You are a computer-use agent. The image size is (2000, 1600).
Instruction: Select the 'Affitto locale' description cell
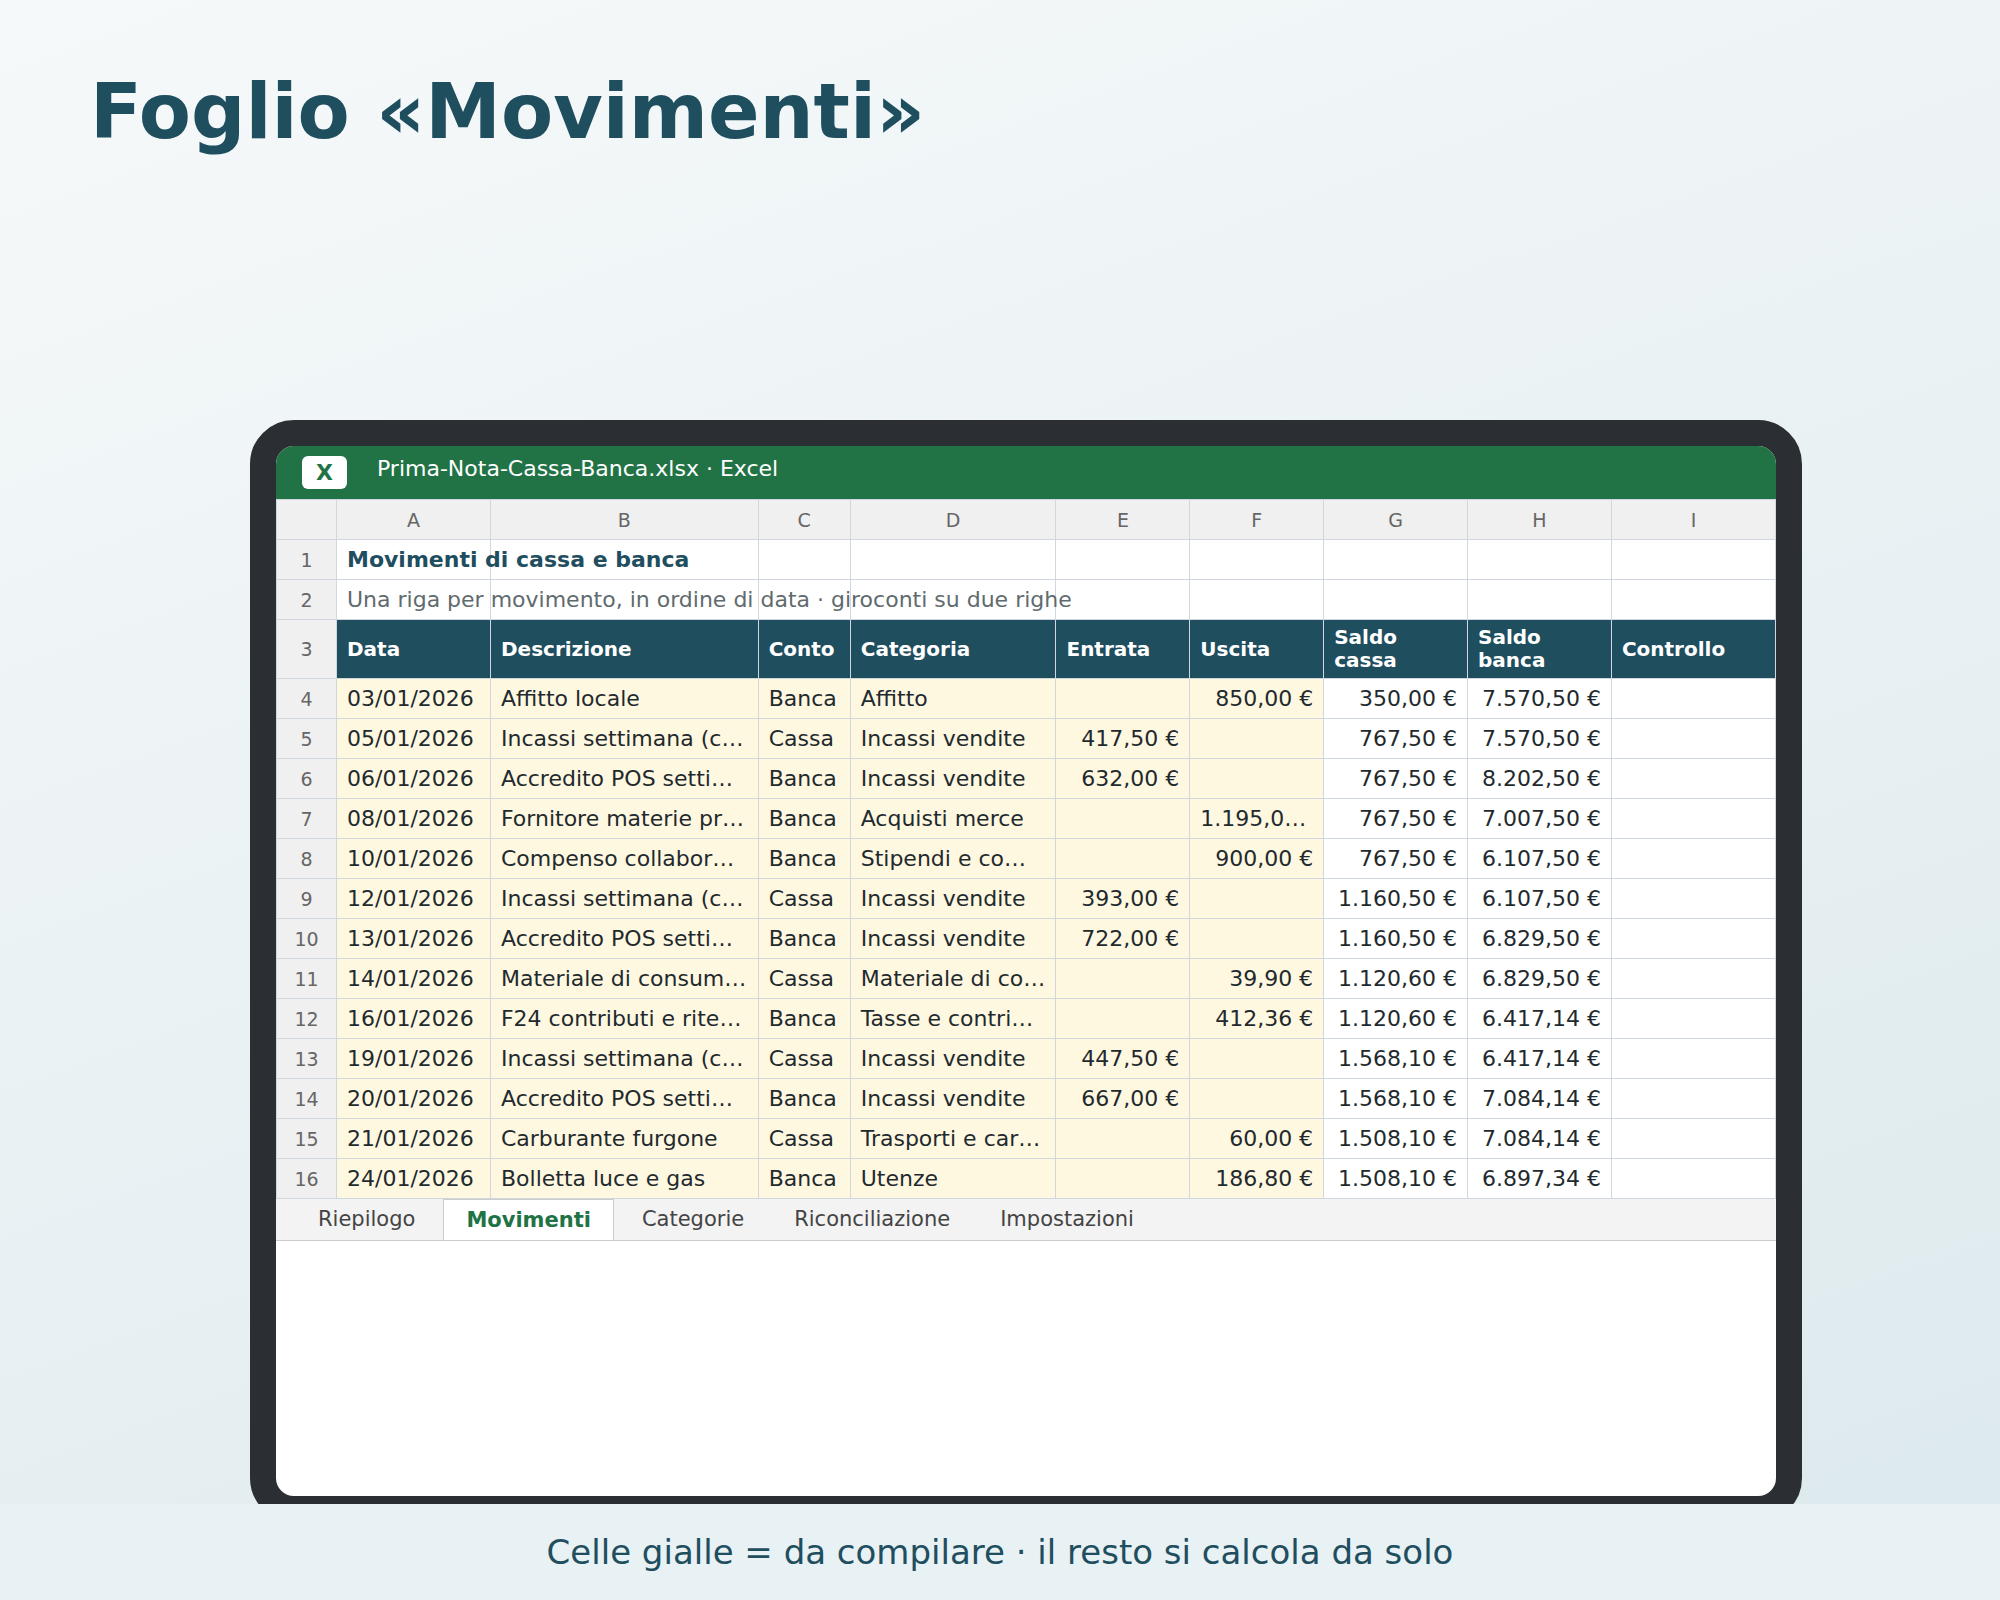(624, 699)
